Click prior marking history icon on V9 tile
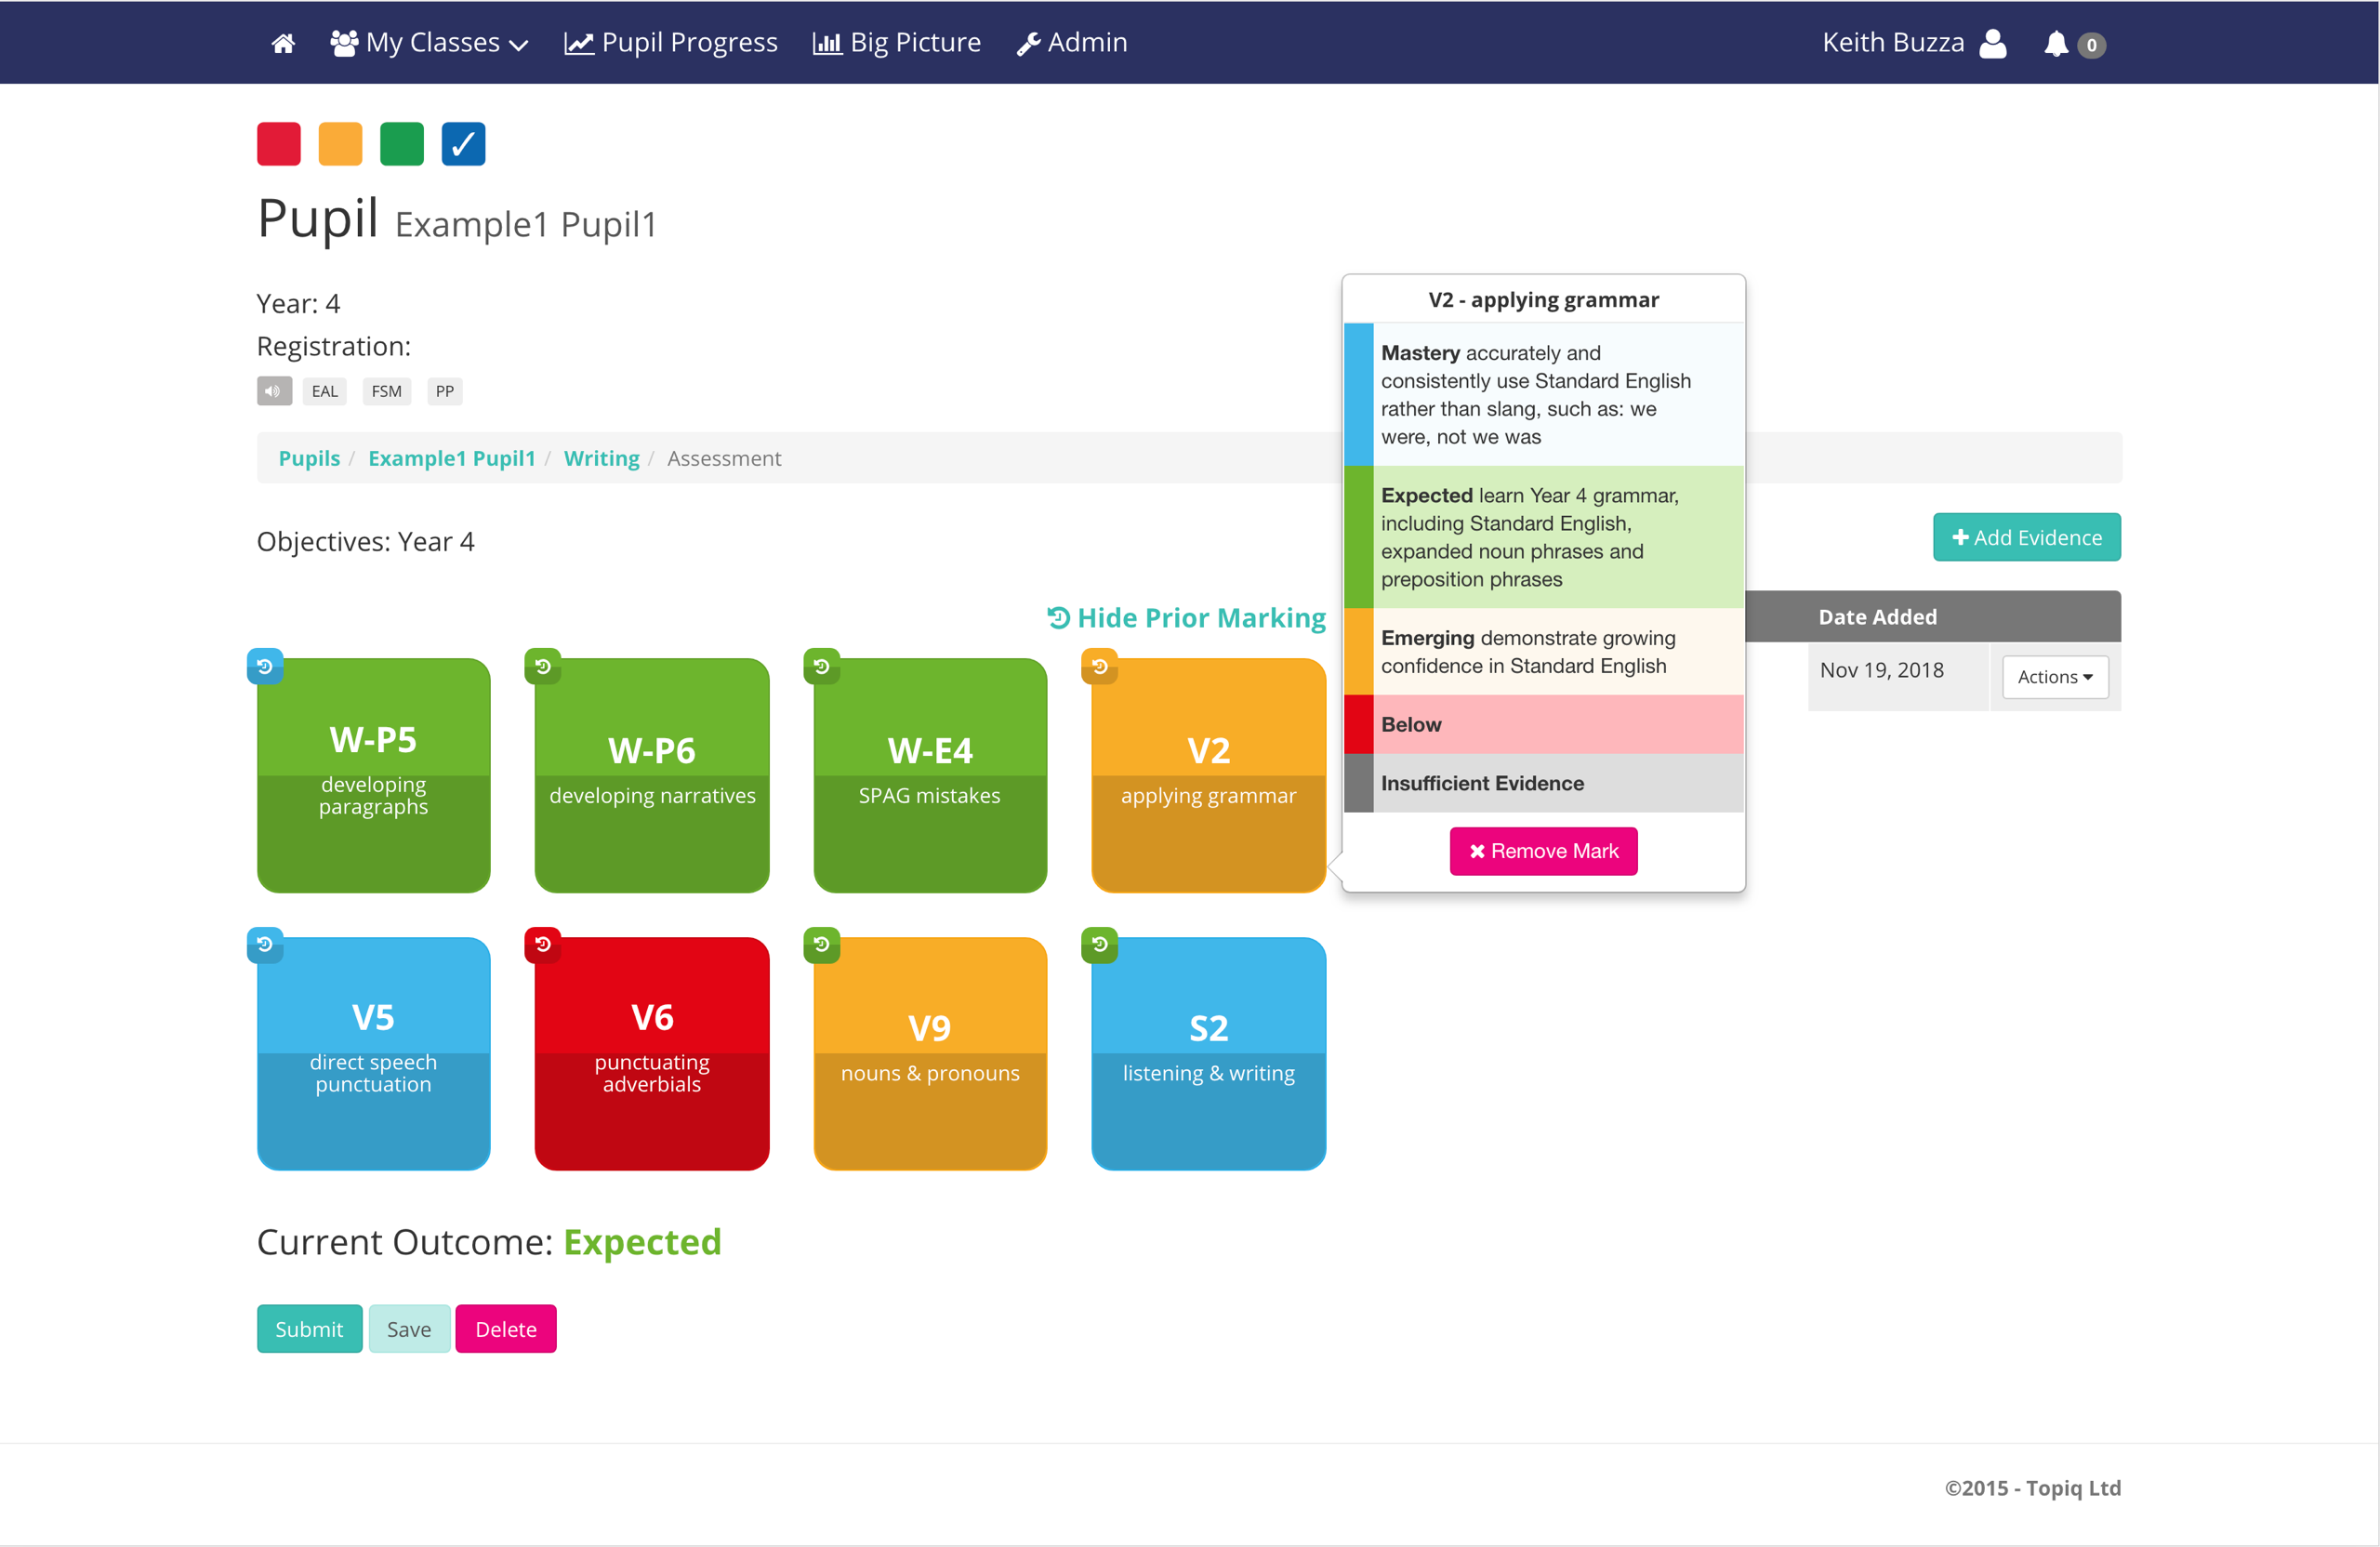The width and height of the screenshot is (2380, 1547). tap(821, 944)
